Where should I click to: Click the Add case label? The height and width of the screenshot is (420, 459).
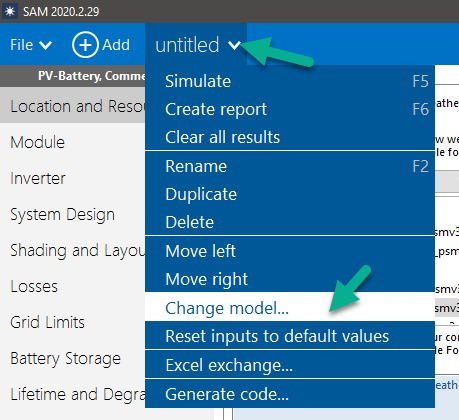[x=116, y=45]
